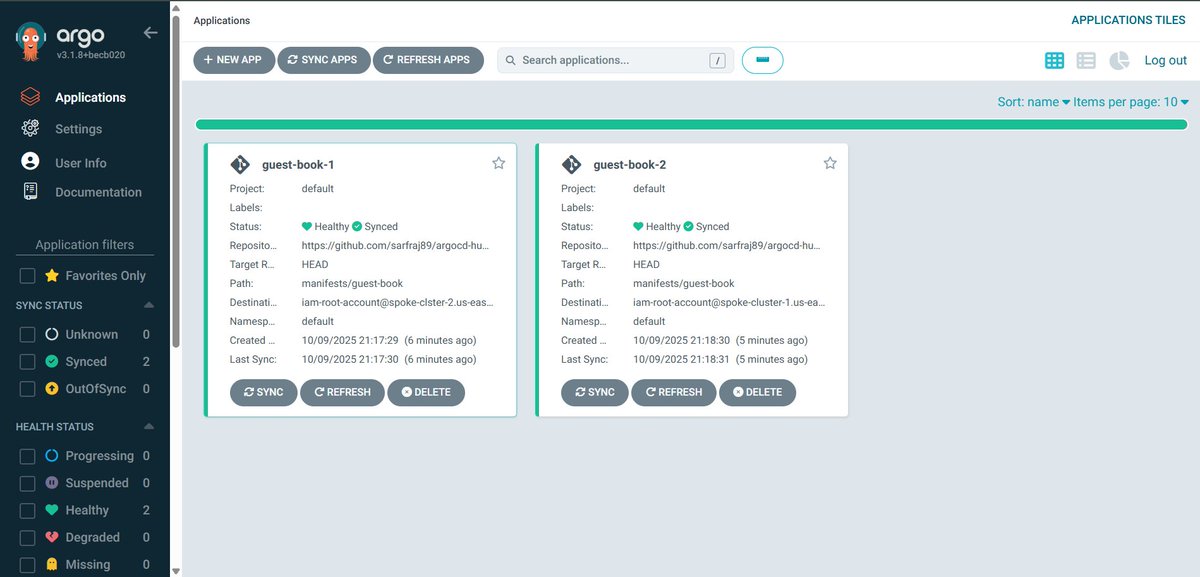Switch to pie chart summary view

pyautogui.click(x=1118, y=61)
